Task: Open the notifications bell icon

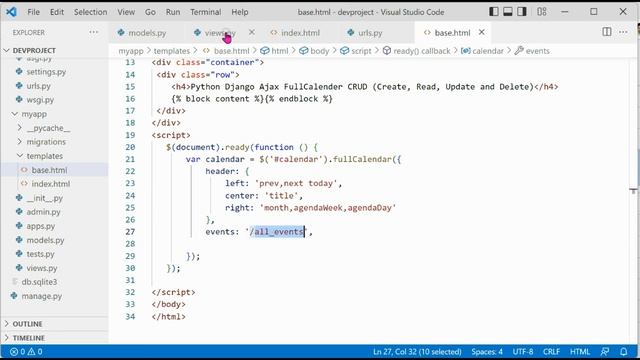Action: point(623,351)
